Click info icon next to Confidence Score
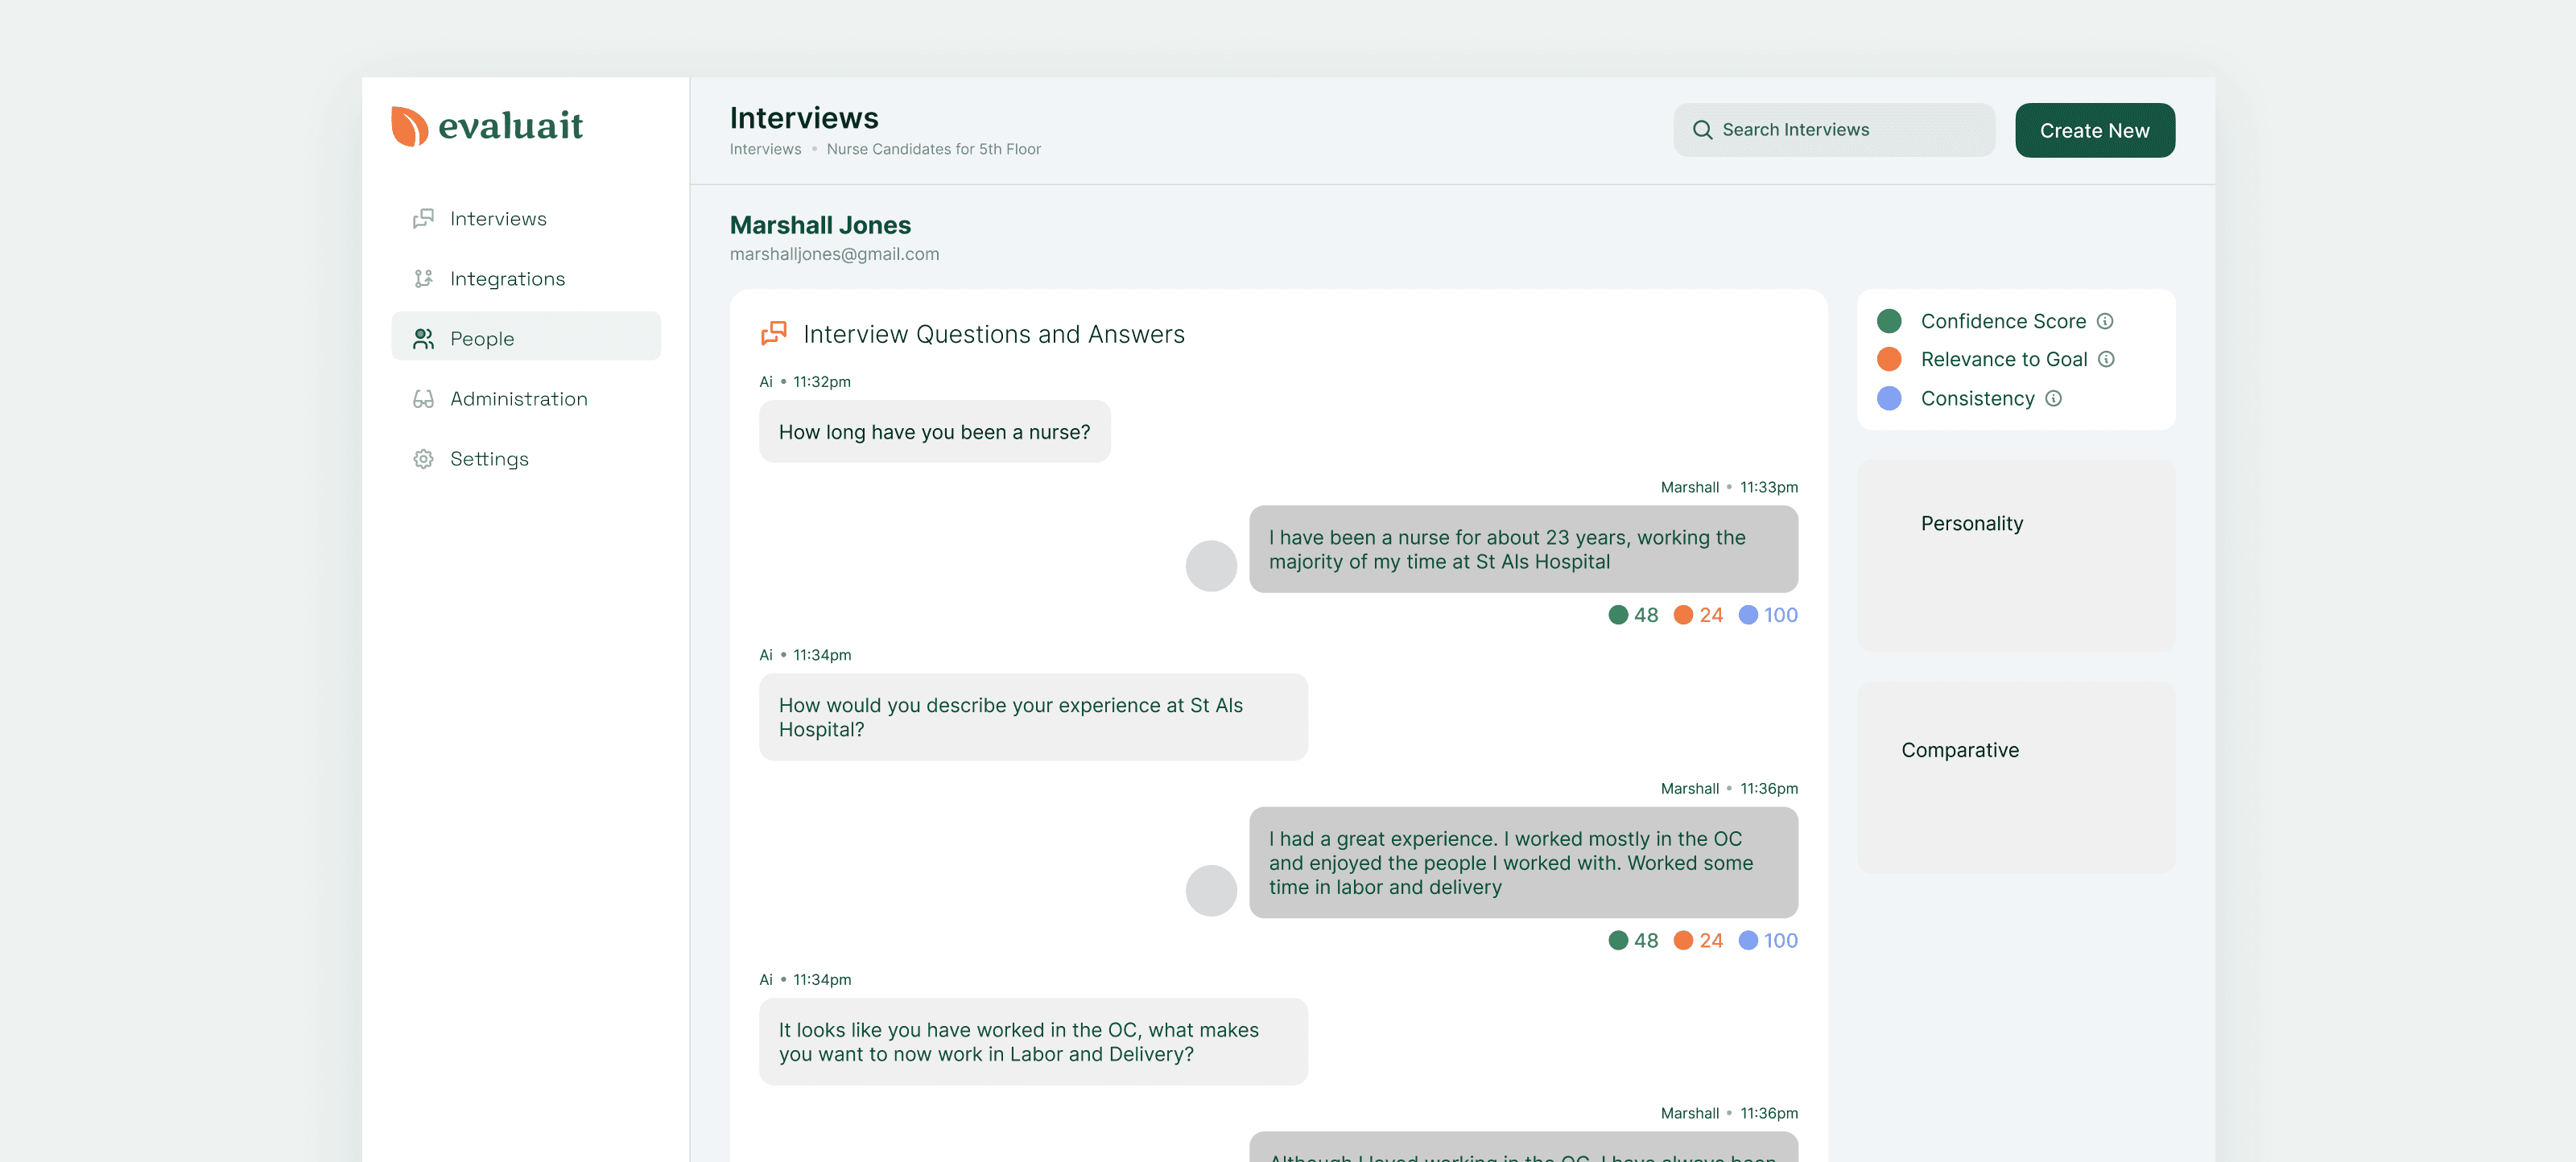Screen dimensions: 2576x1162 [x=2104, y=321]
